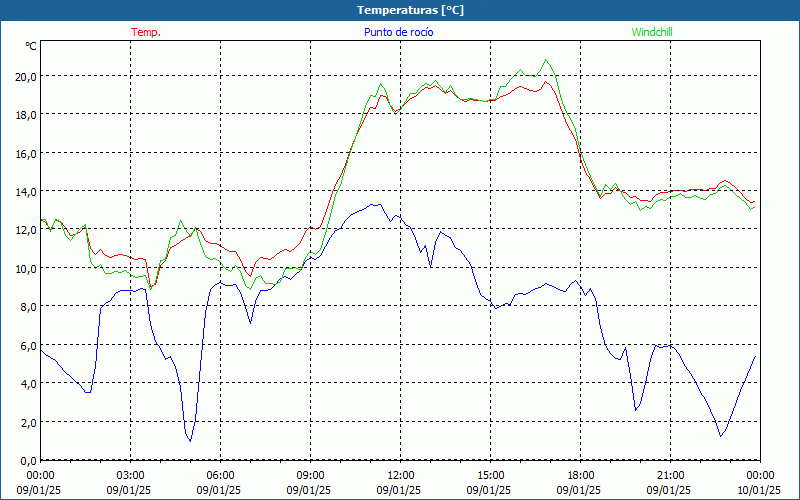Click the '00:00' label above date 10/01/25
Image resolution: width=800 pixels, height=500 pixels.
point(761,476)
